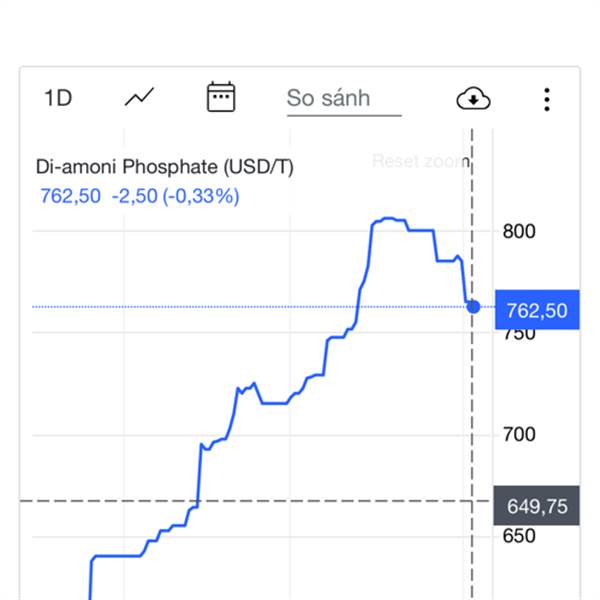
Task: Click the -2,50 (-0,33%) change text
Action: point(176,197)
